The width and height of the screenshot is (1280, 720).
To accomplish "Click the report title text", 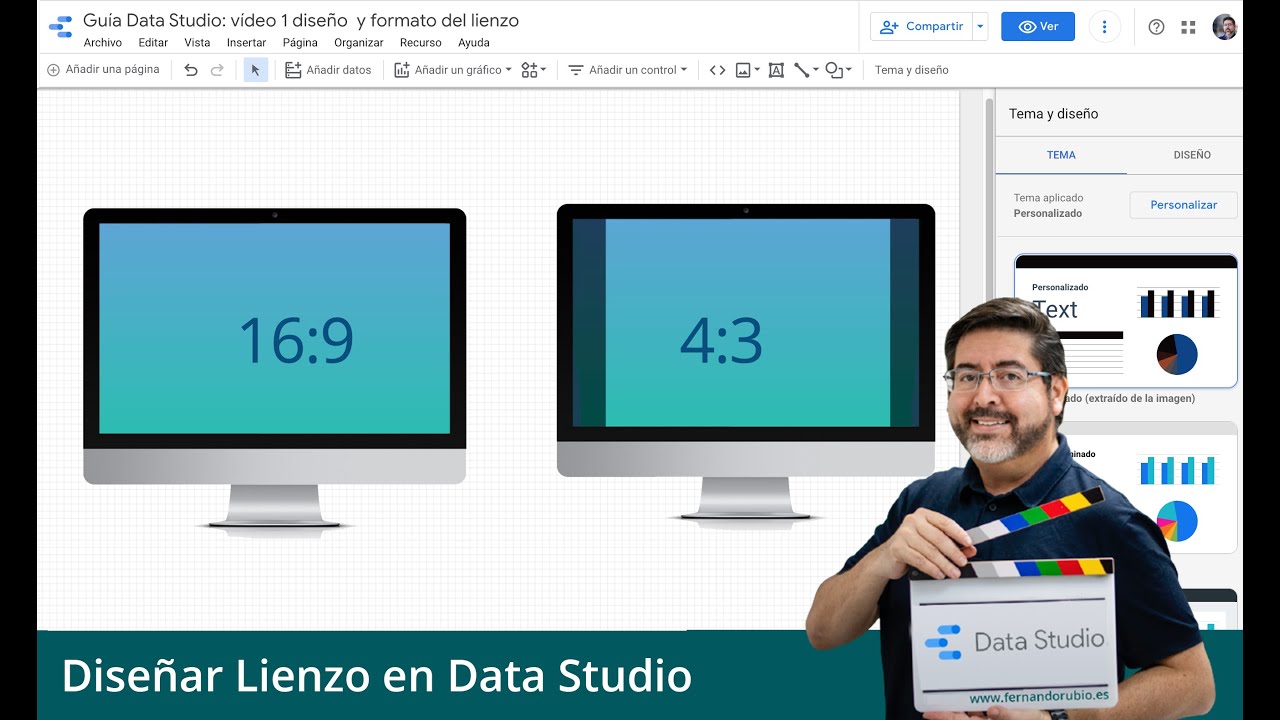I will pyautogui.click(x=301, y=20).
